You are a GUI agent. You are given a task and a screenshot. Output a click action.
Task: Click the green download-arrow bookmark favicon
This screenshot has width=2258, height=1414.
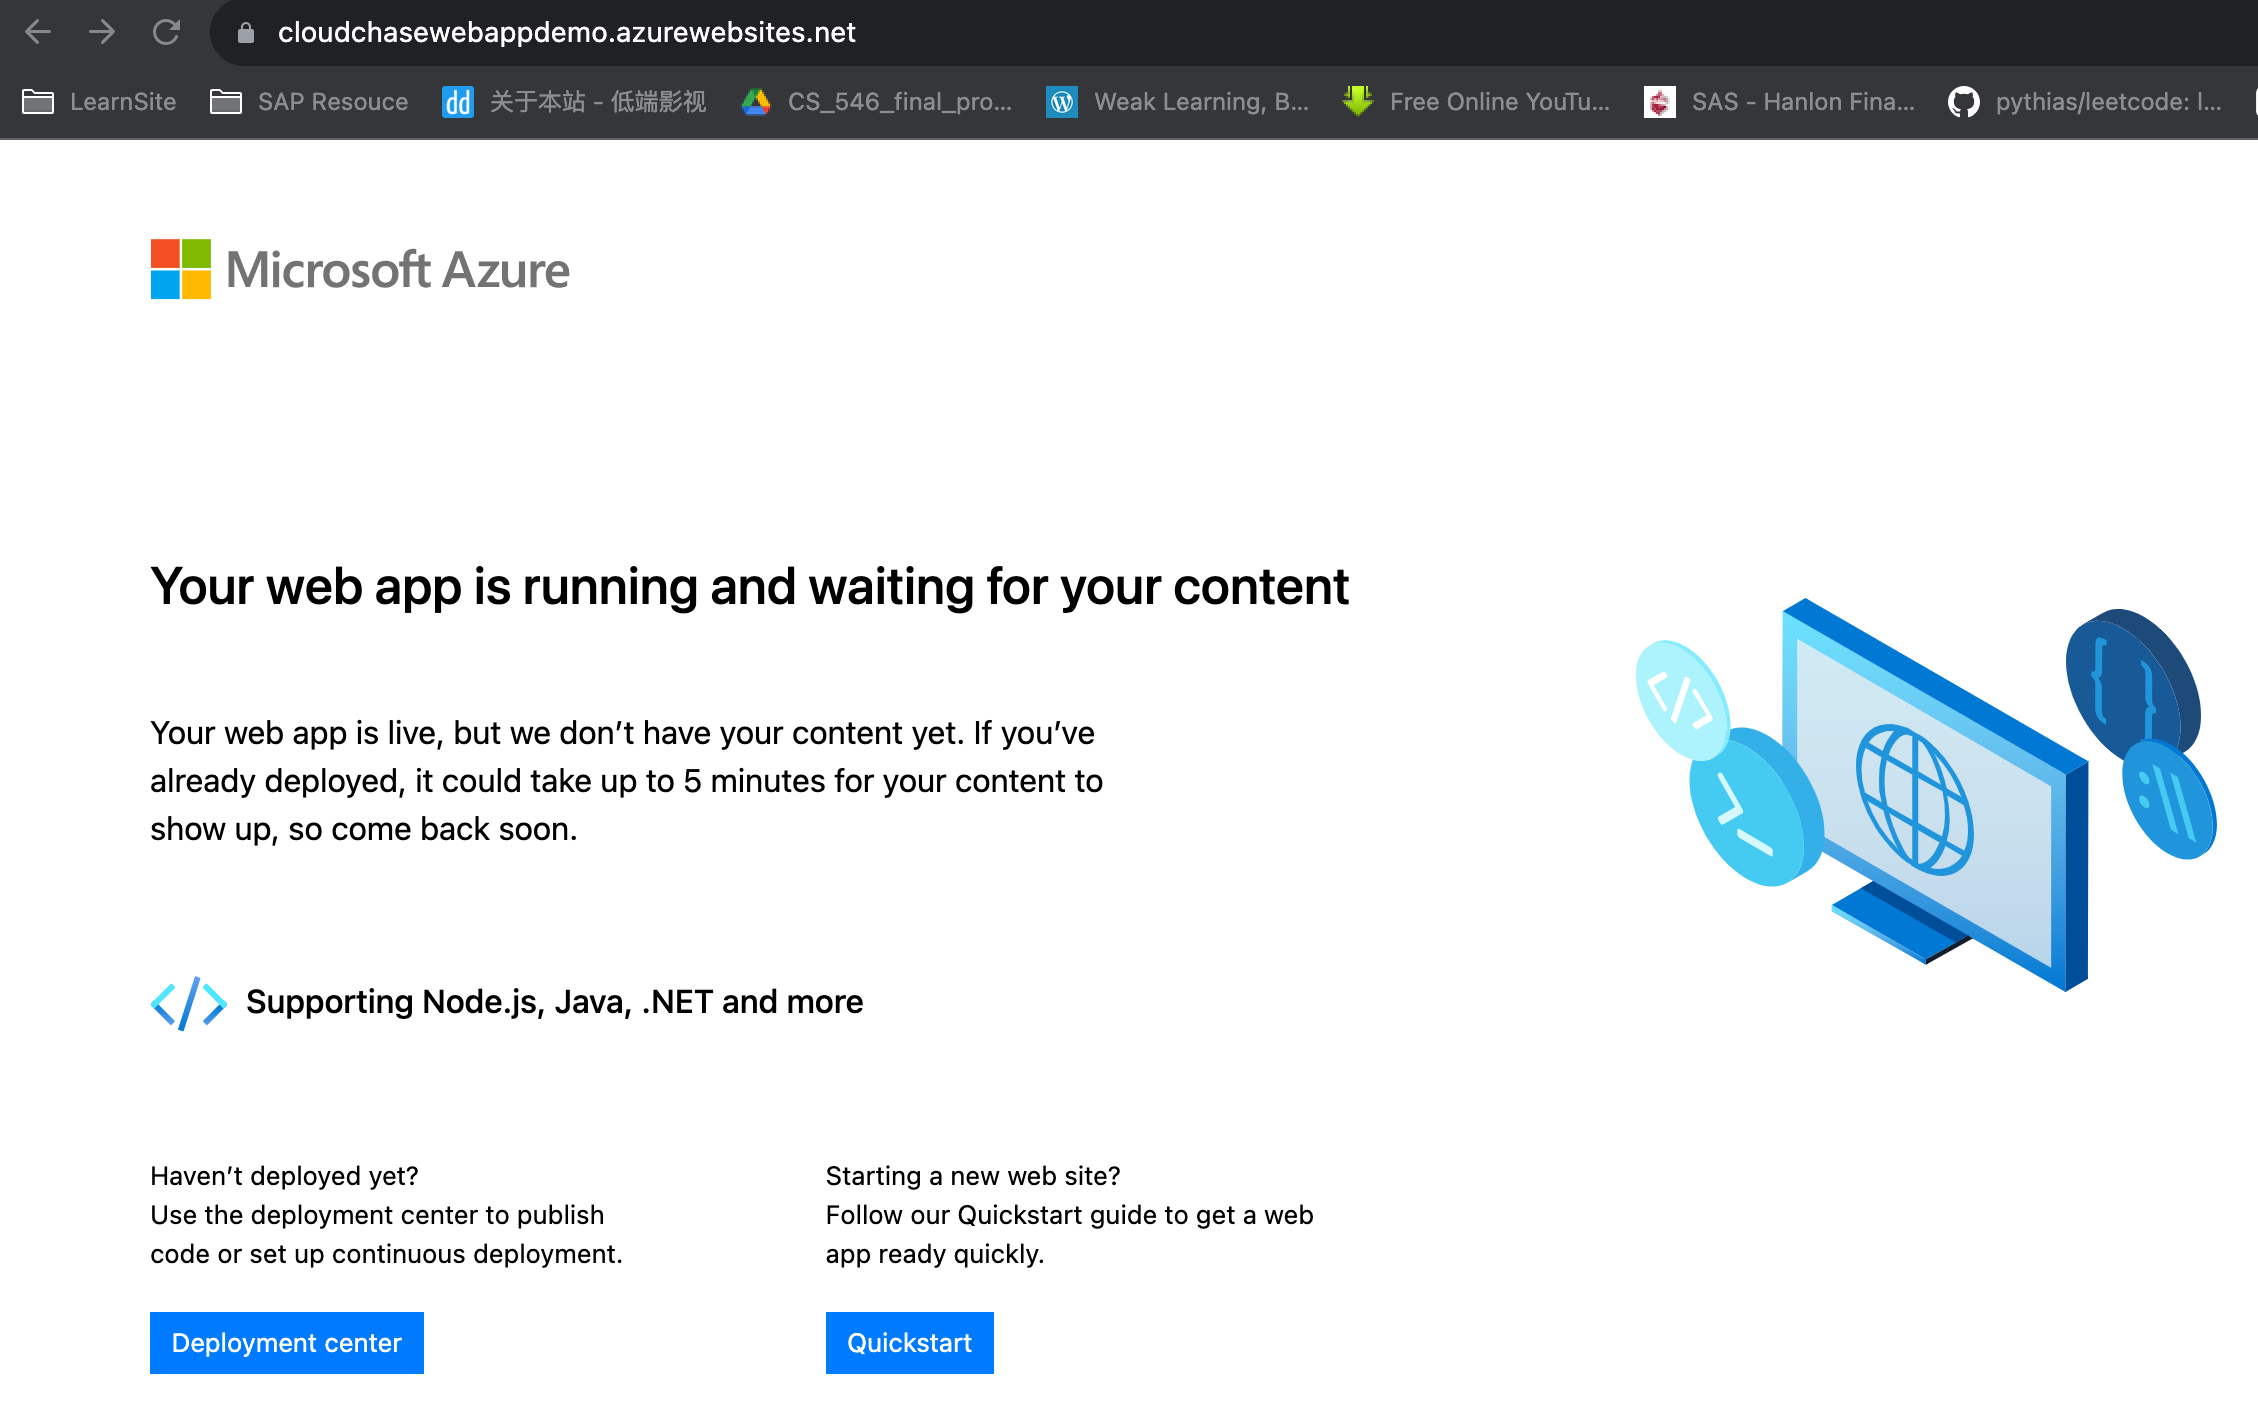[x=1357, y=101]
